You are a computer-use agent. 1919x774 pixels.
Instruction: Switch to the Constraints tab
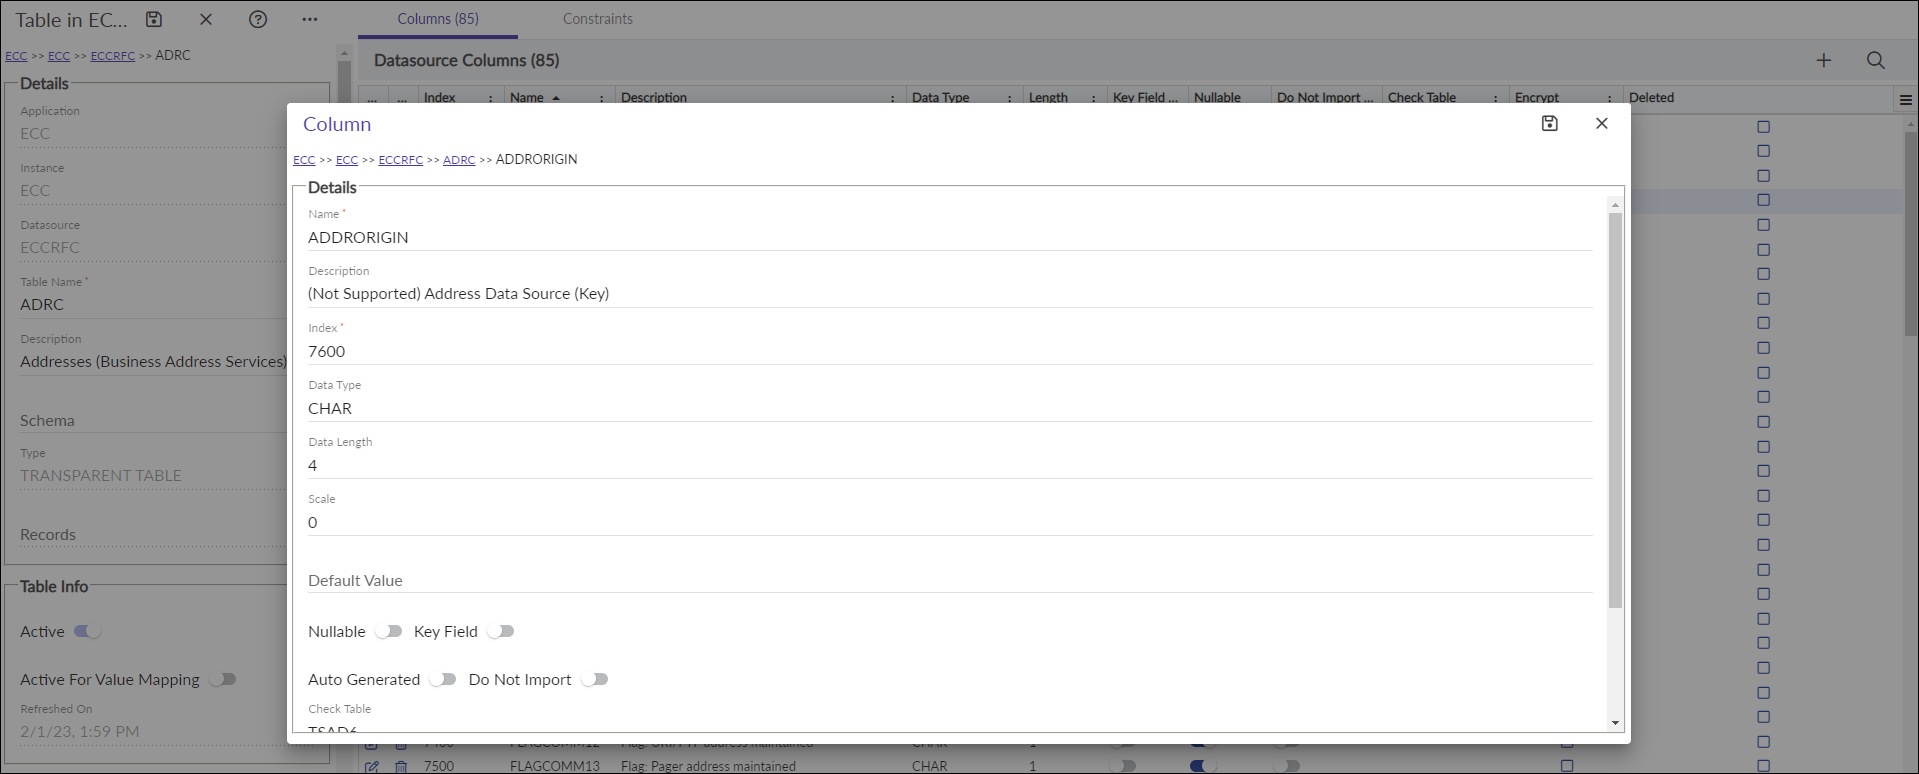pyautogui.click(x=598, y=19)
